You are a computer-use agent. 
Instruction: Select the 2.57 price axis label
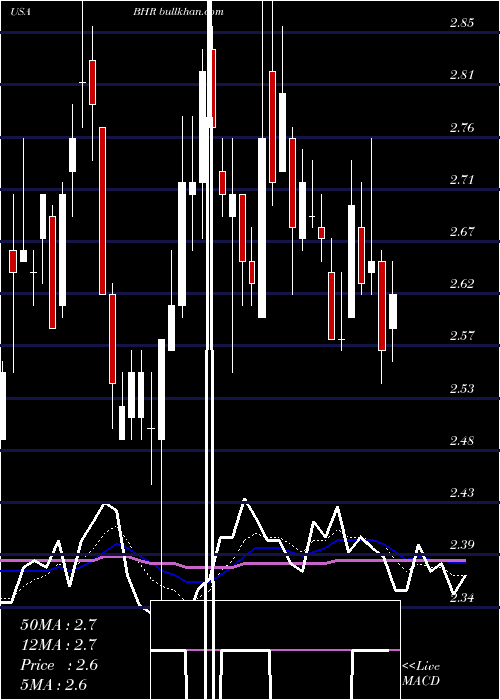click(x=462, y=335)
